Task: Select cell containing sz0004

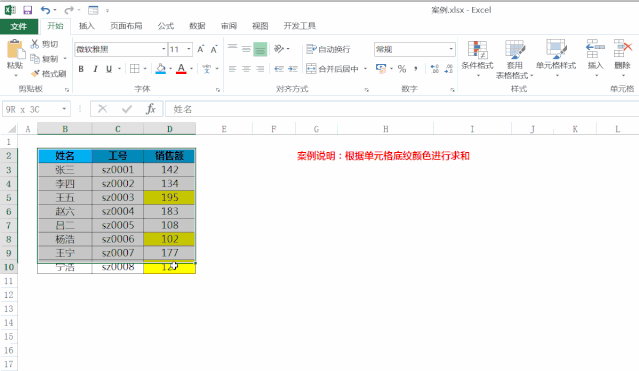Action: 118,212
